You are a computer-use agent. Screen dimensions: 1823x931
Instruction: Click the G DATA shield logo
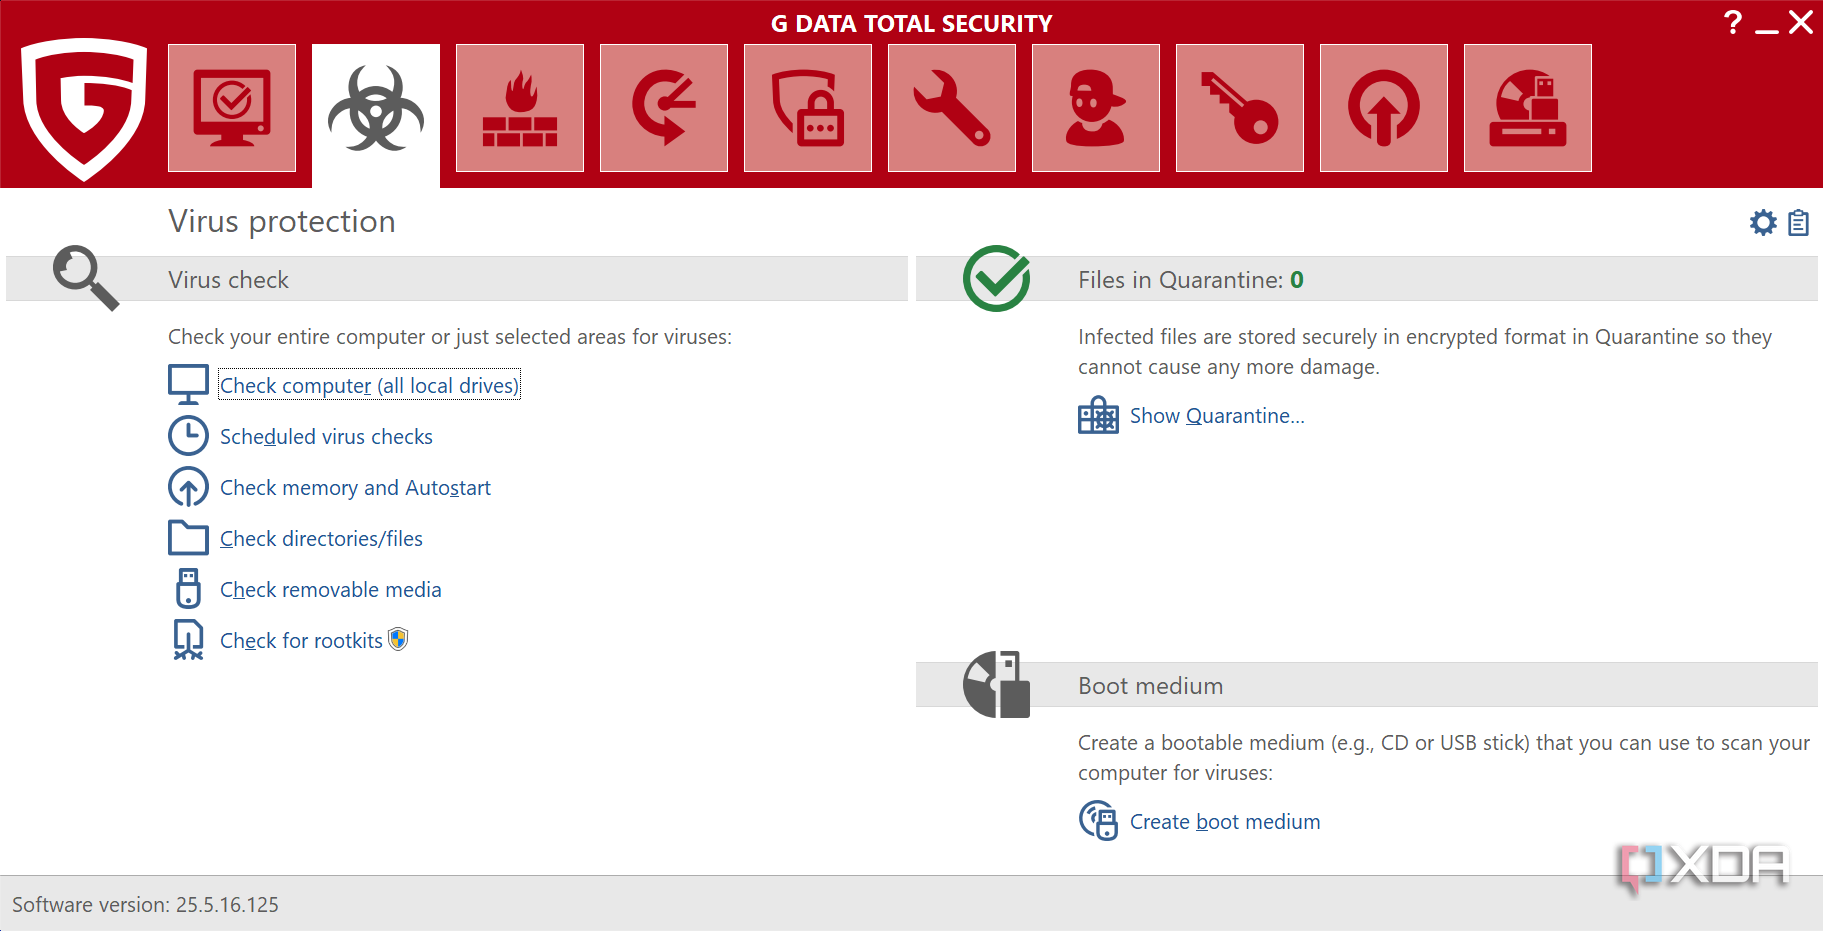[85, 109]
